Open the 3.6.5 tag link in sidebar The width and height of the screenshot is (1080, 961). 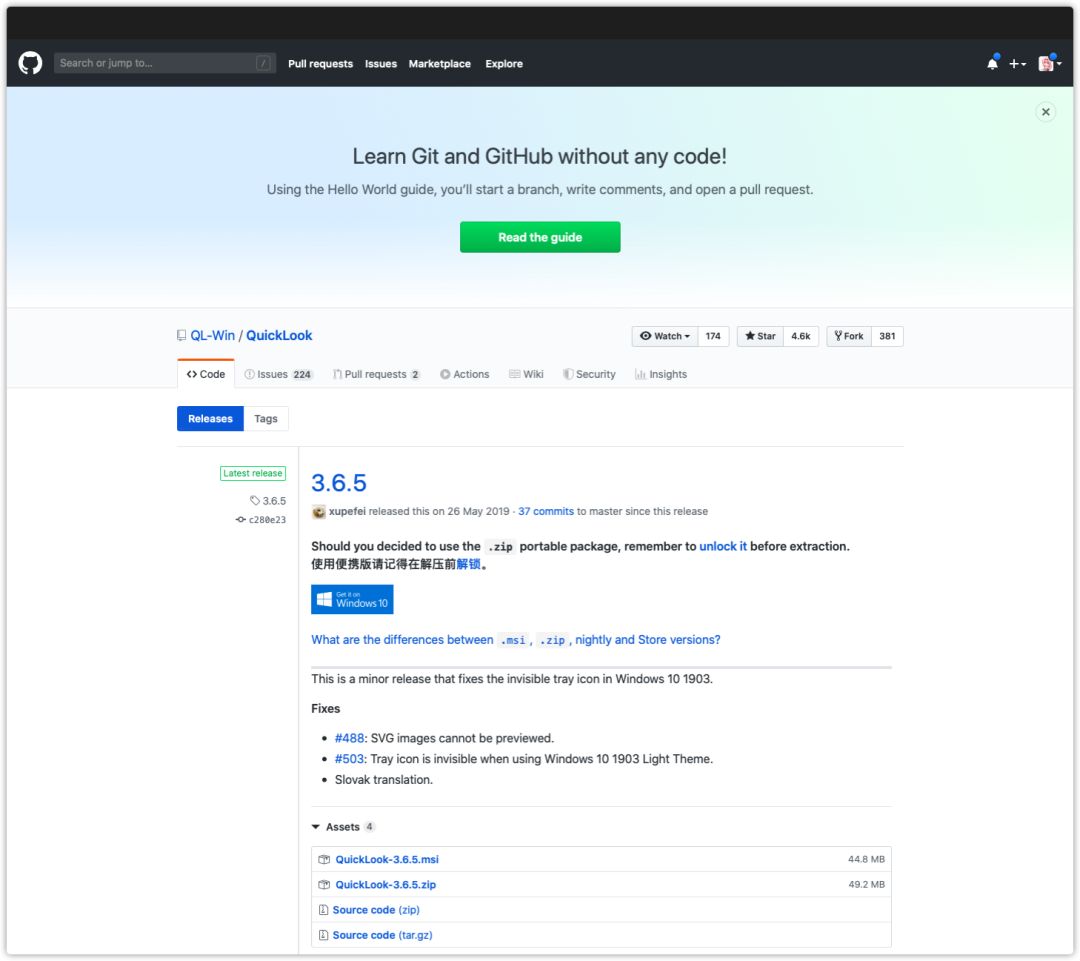[x=268, y=501]
